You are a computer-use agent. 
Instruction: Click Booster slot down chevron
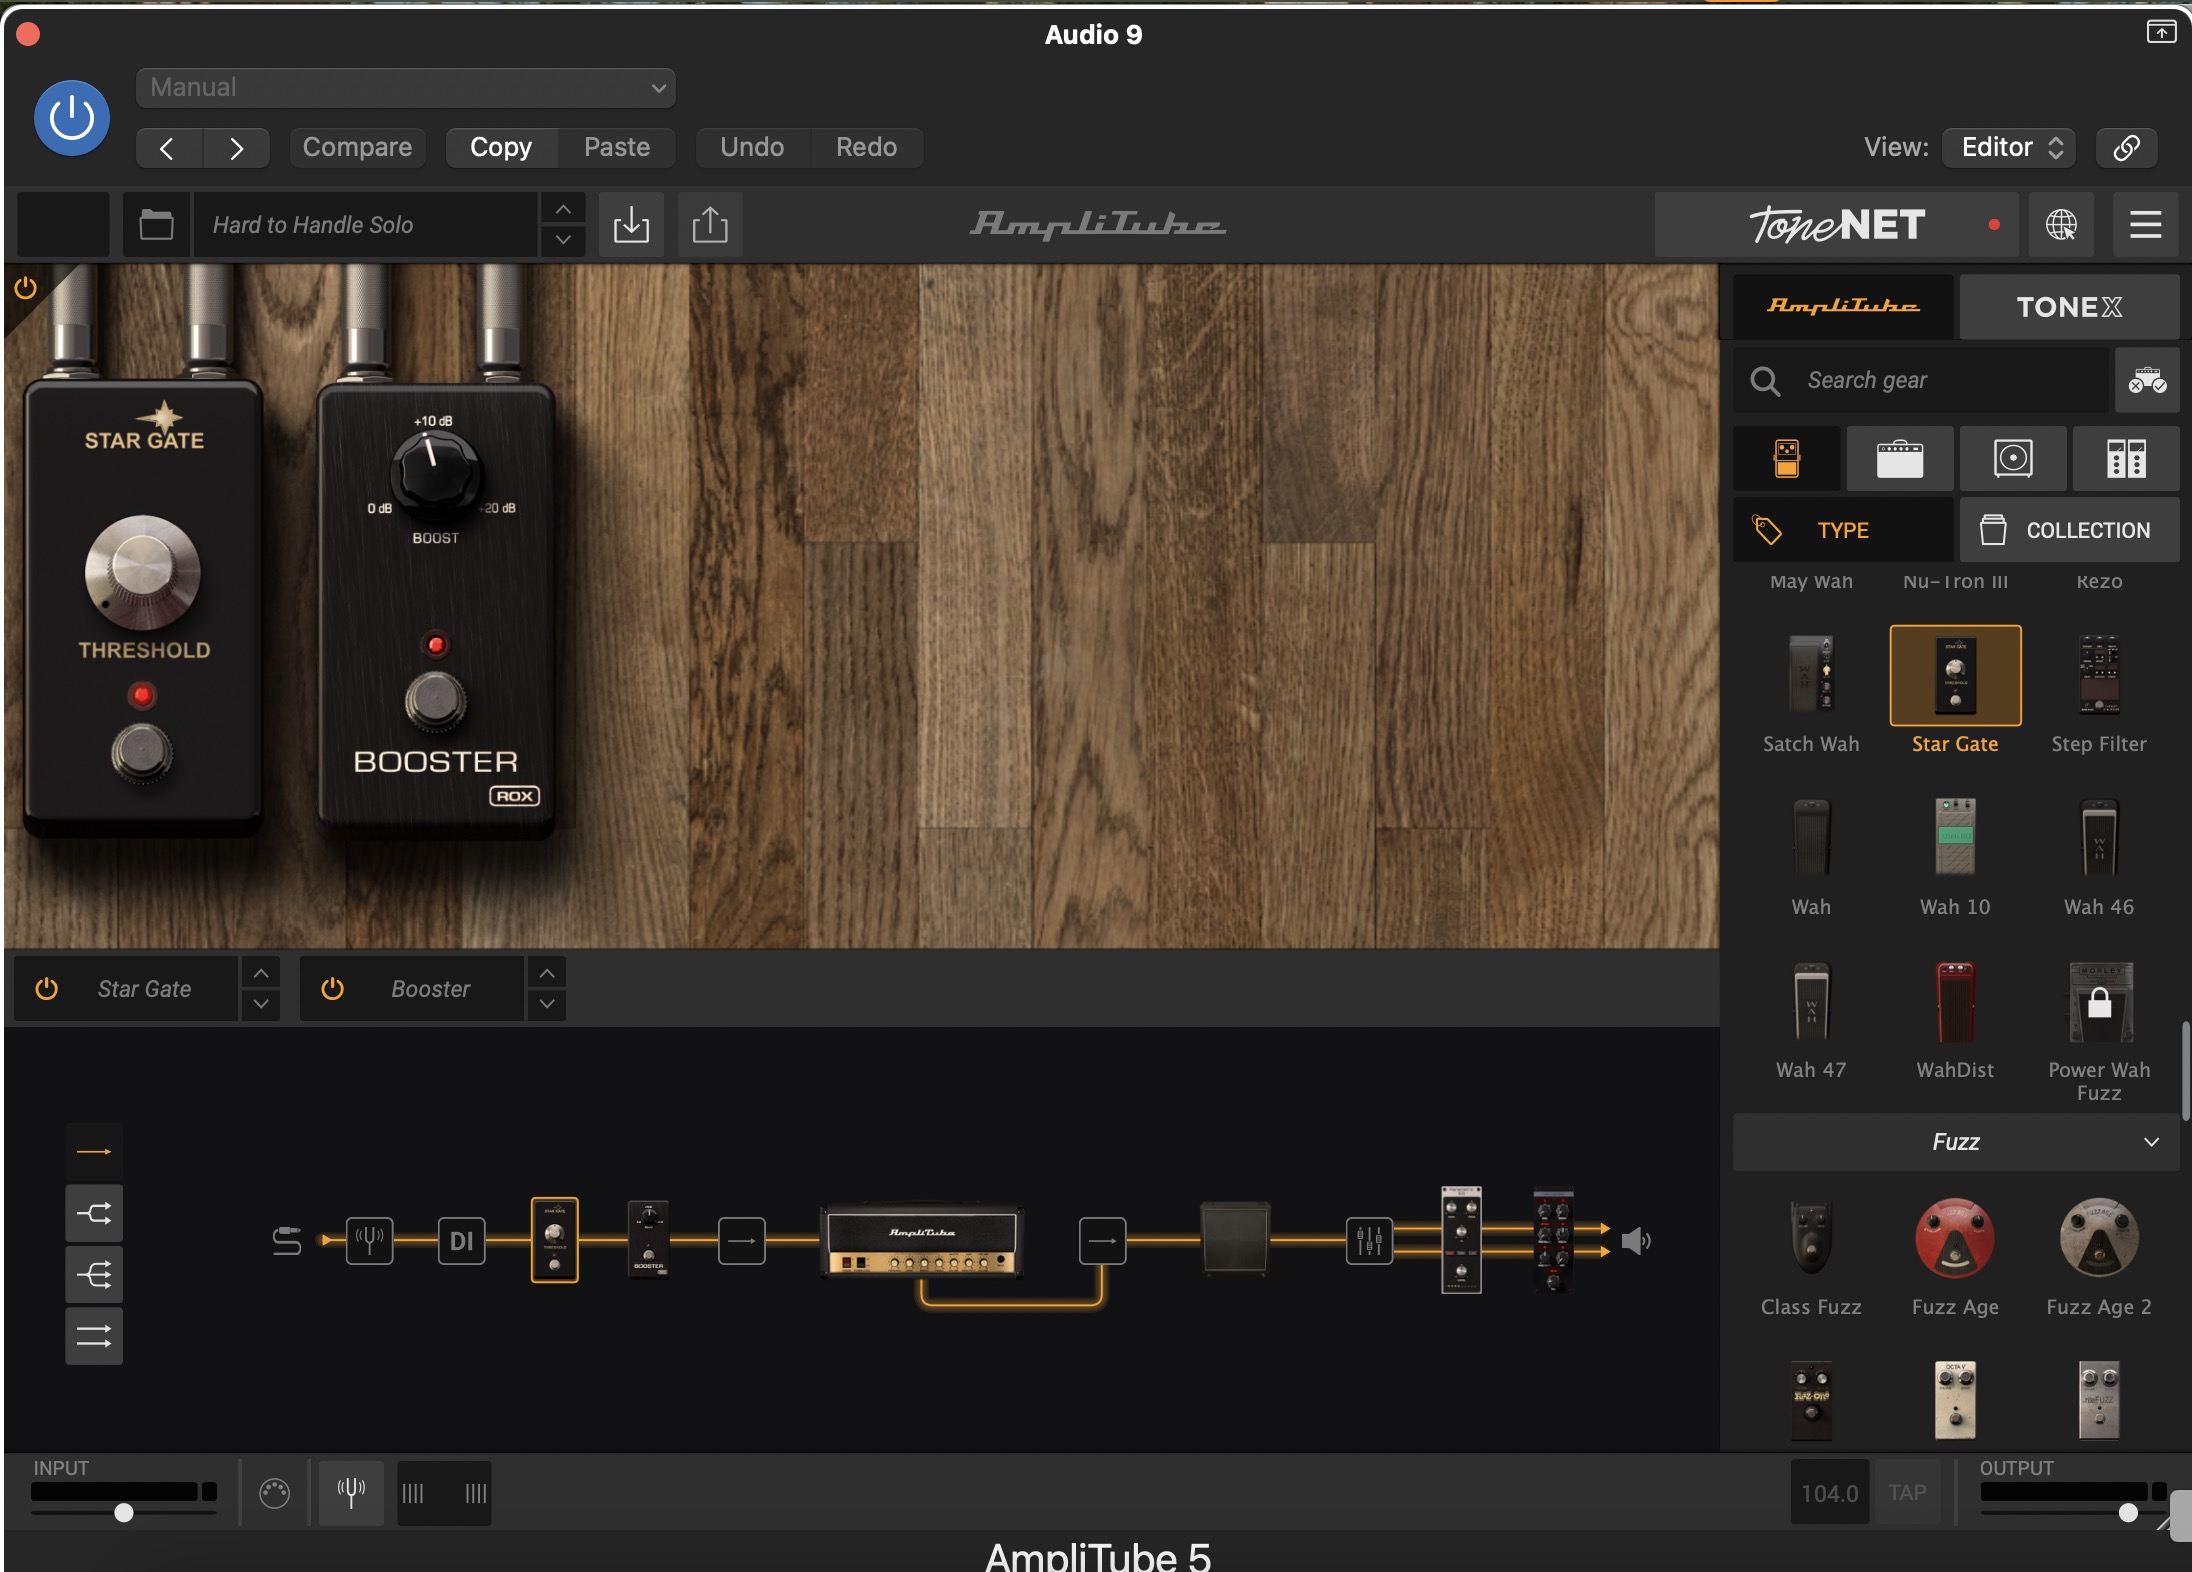click(546, 1005)
